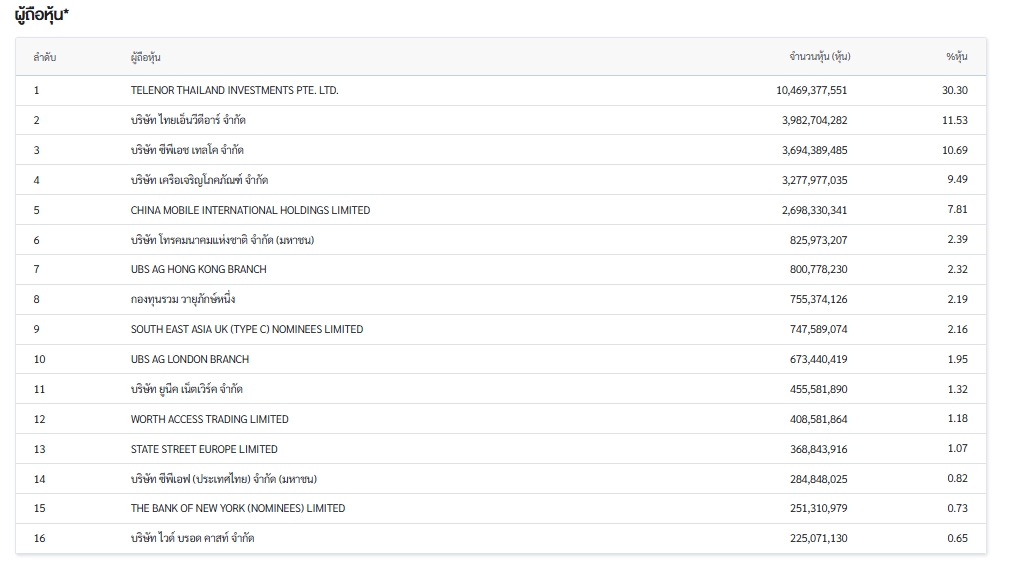Select SOUTH EAST ASIA UK (TYPE C) NOMINEES
1012x566 pixels.
tap(246, 329)
